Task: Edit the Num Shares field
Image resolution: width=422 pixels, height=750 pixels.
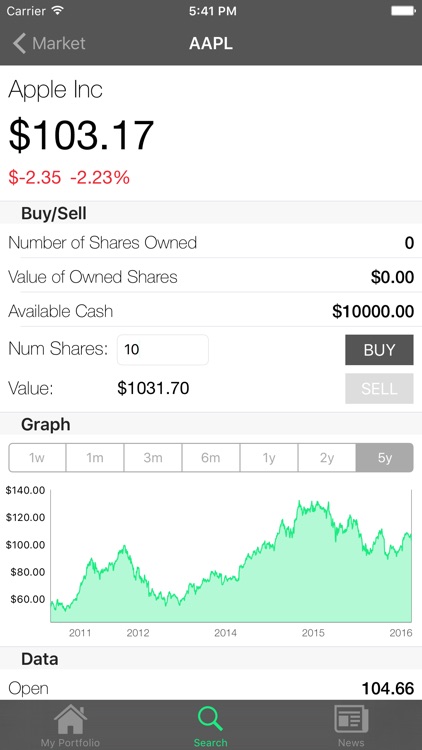Action: (163, 349)
